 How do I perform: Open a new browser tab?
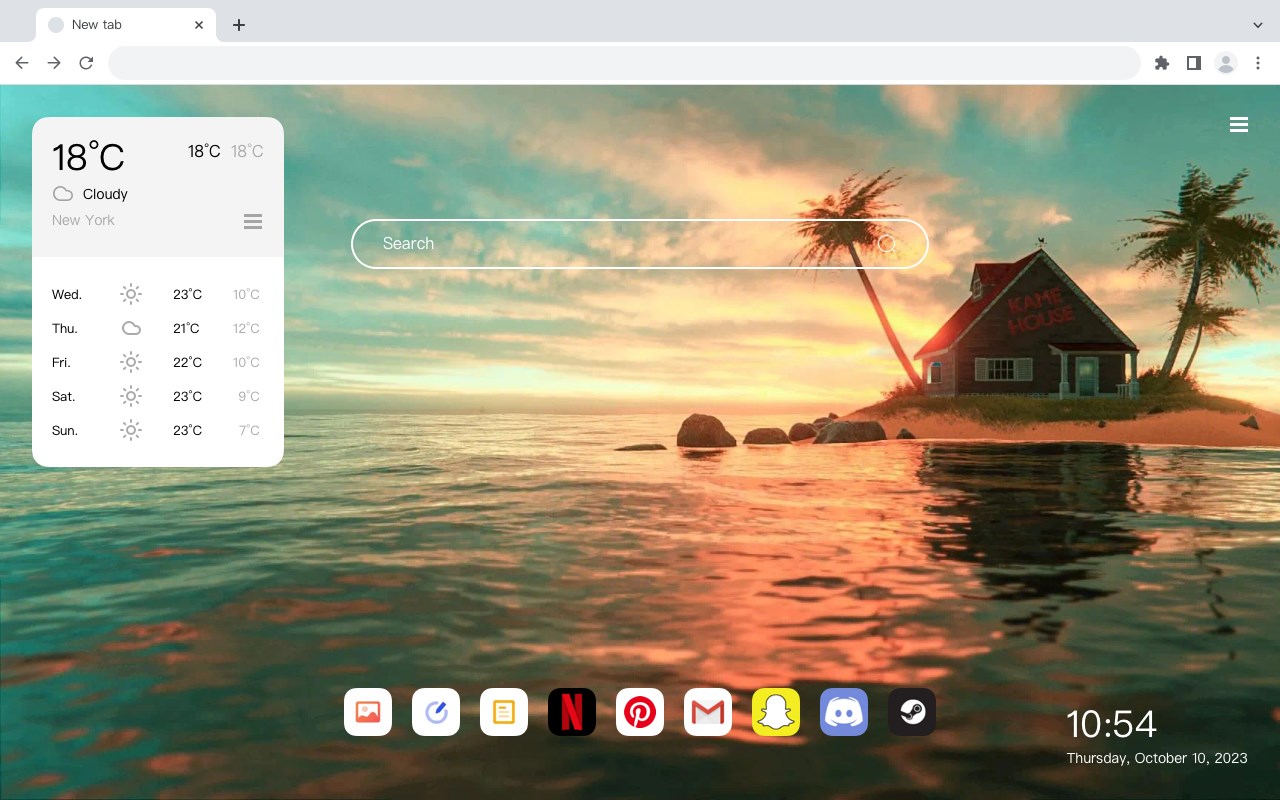point(238,25)
